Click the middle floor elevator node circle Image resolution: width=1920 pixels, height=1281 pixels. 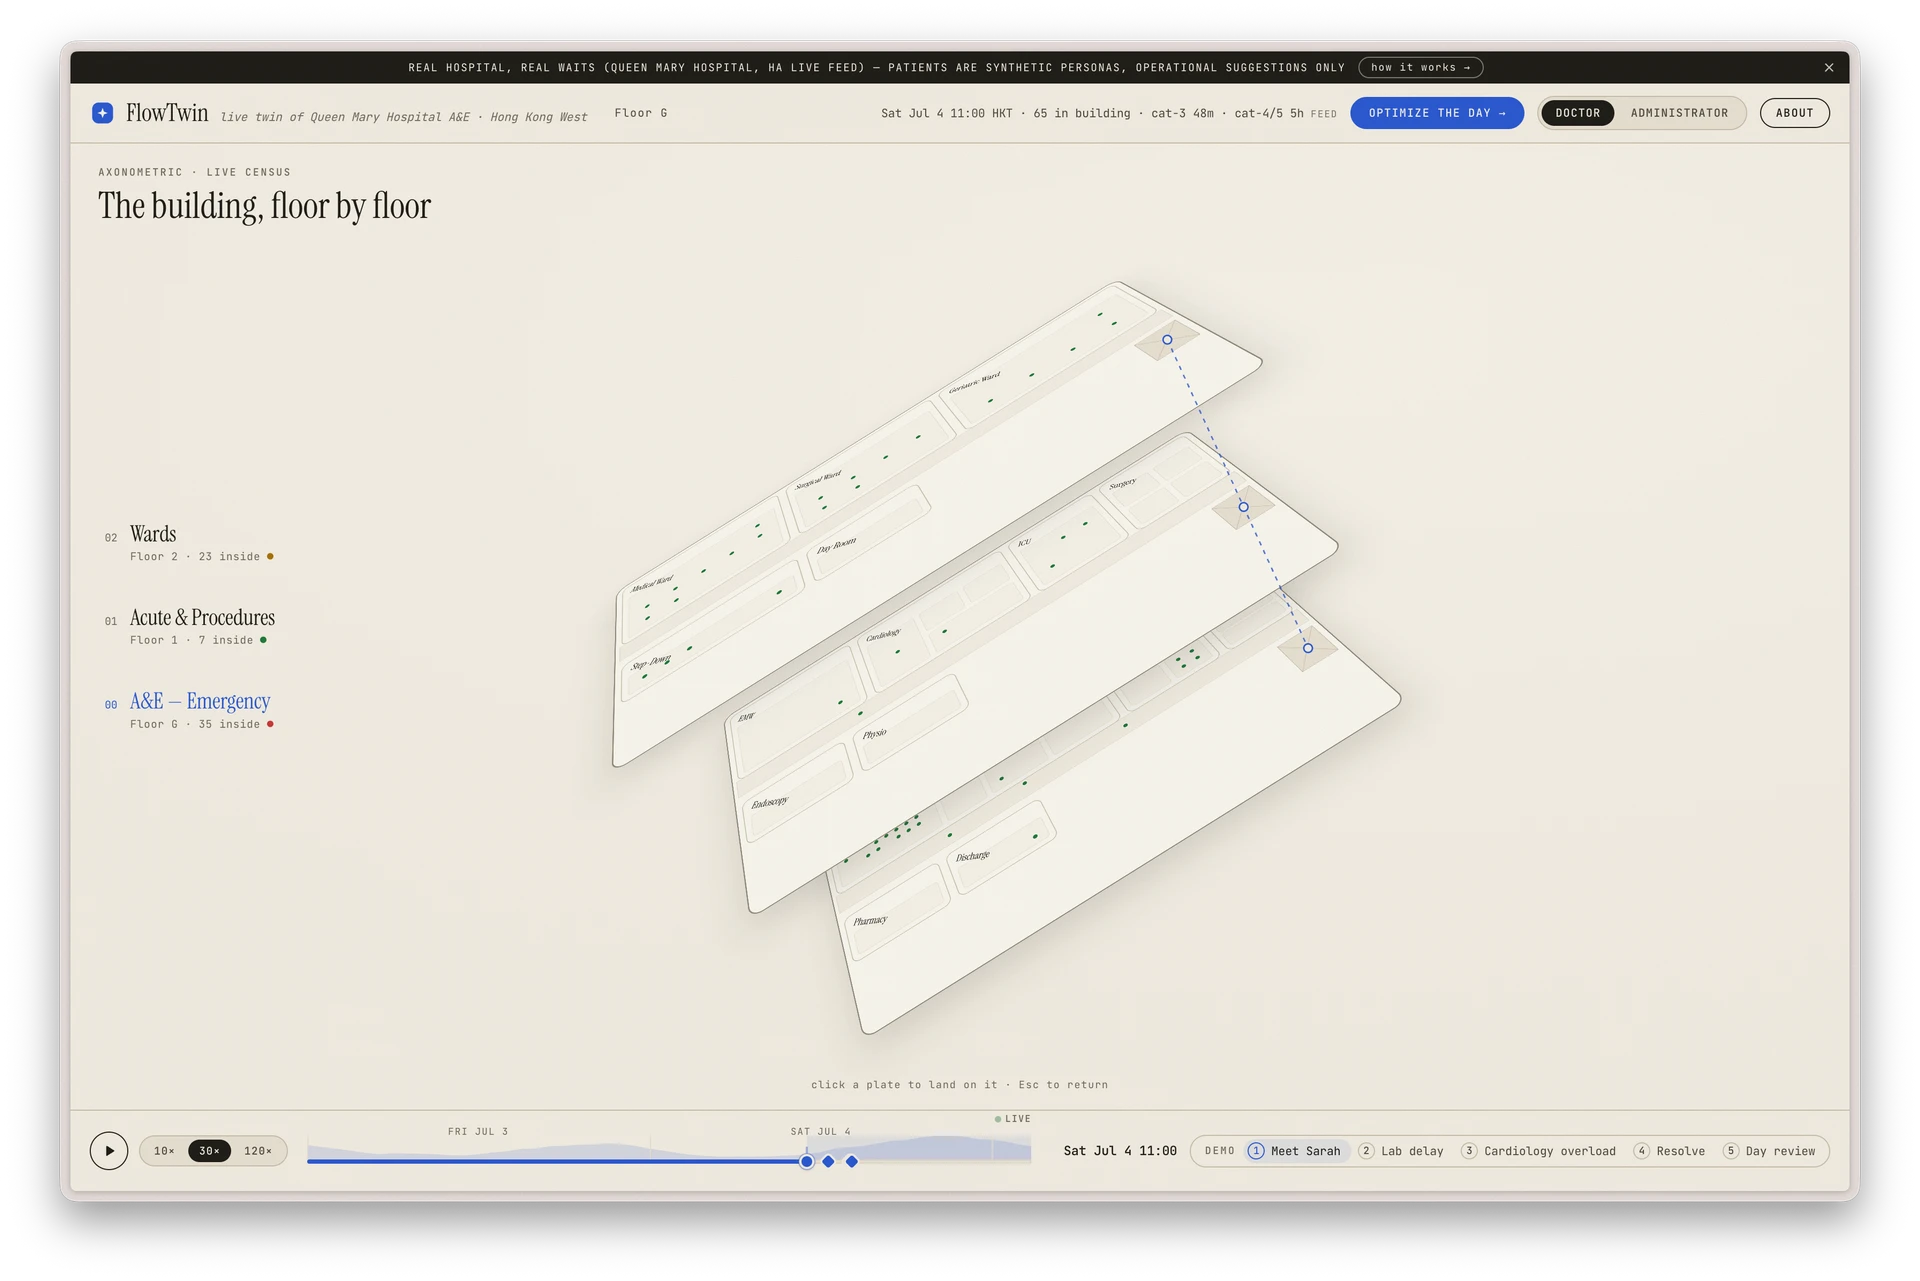[1244, 507]
